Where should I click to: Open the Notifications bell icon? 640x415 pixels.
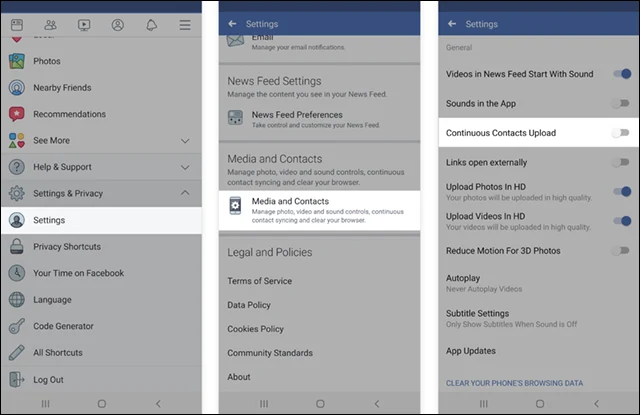coord(151,25)
